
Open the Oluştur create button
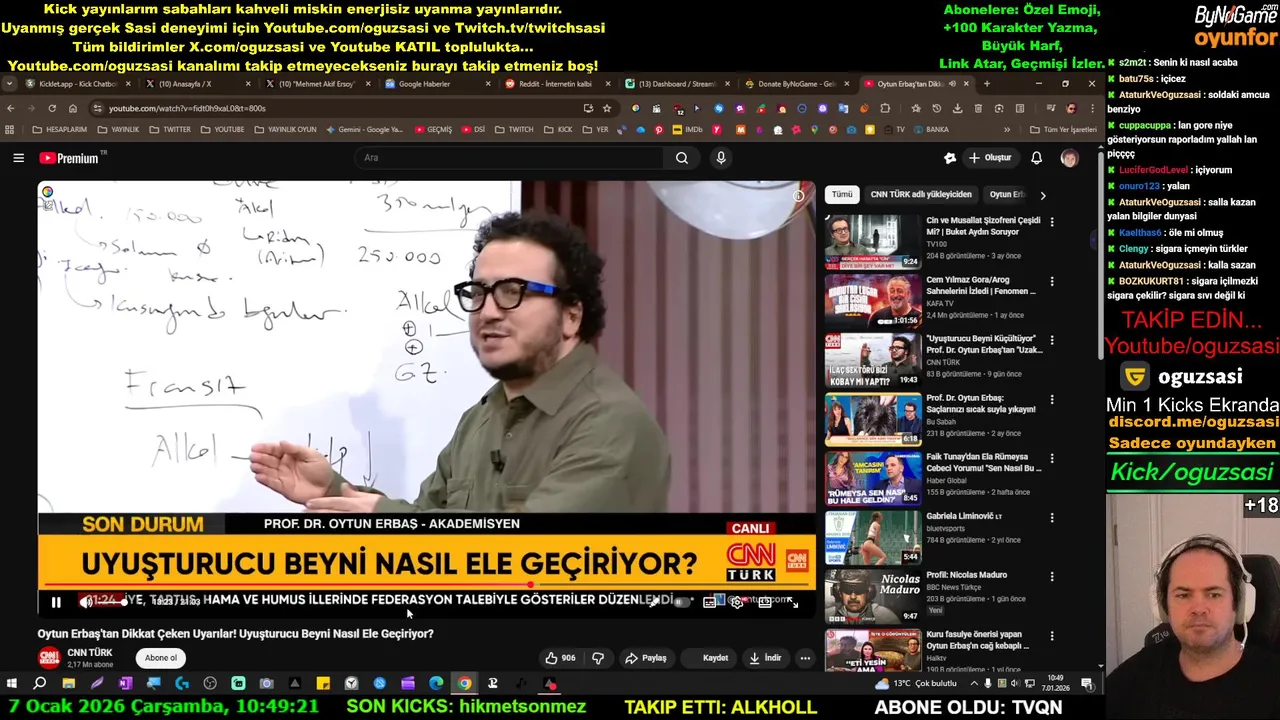pos(990,158)
